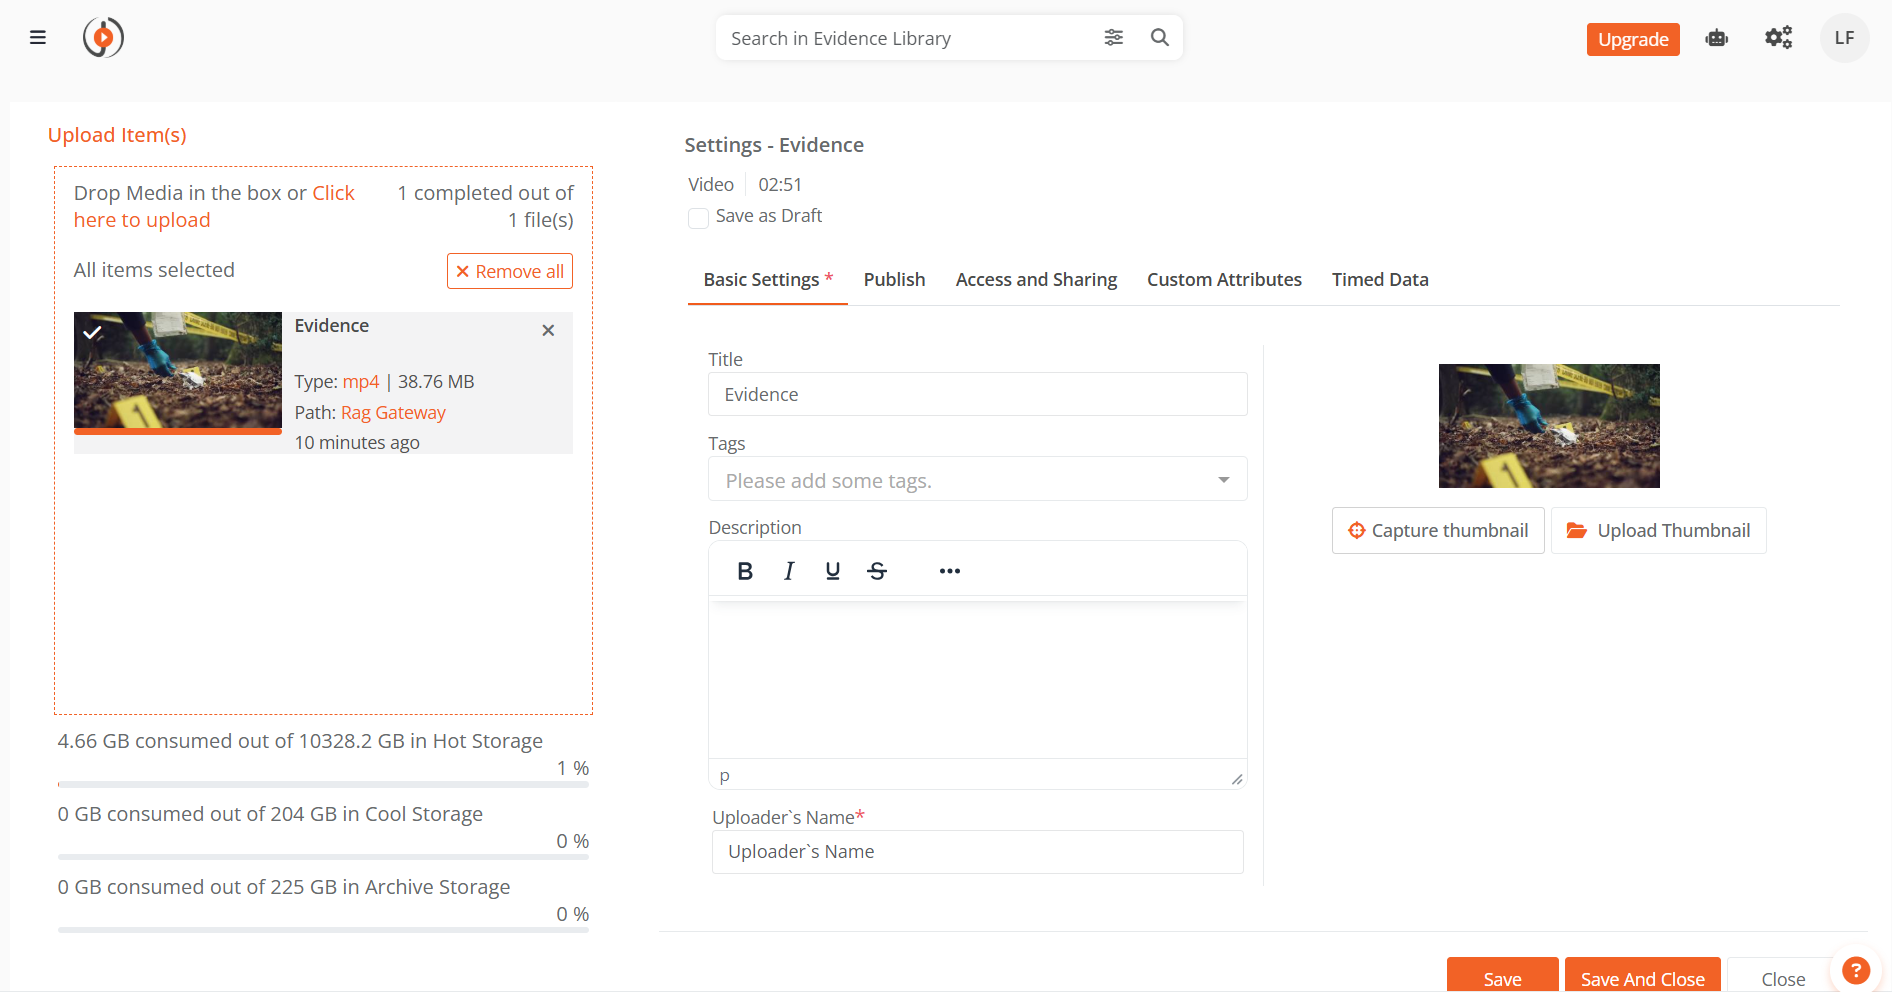Image resolution: width=1892 pixels, height=992 pixels.
Task: Deselect the Evidence video thumbnail checkmark
Action: point(93,332)
